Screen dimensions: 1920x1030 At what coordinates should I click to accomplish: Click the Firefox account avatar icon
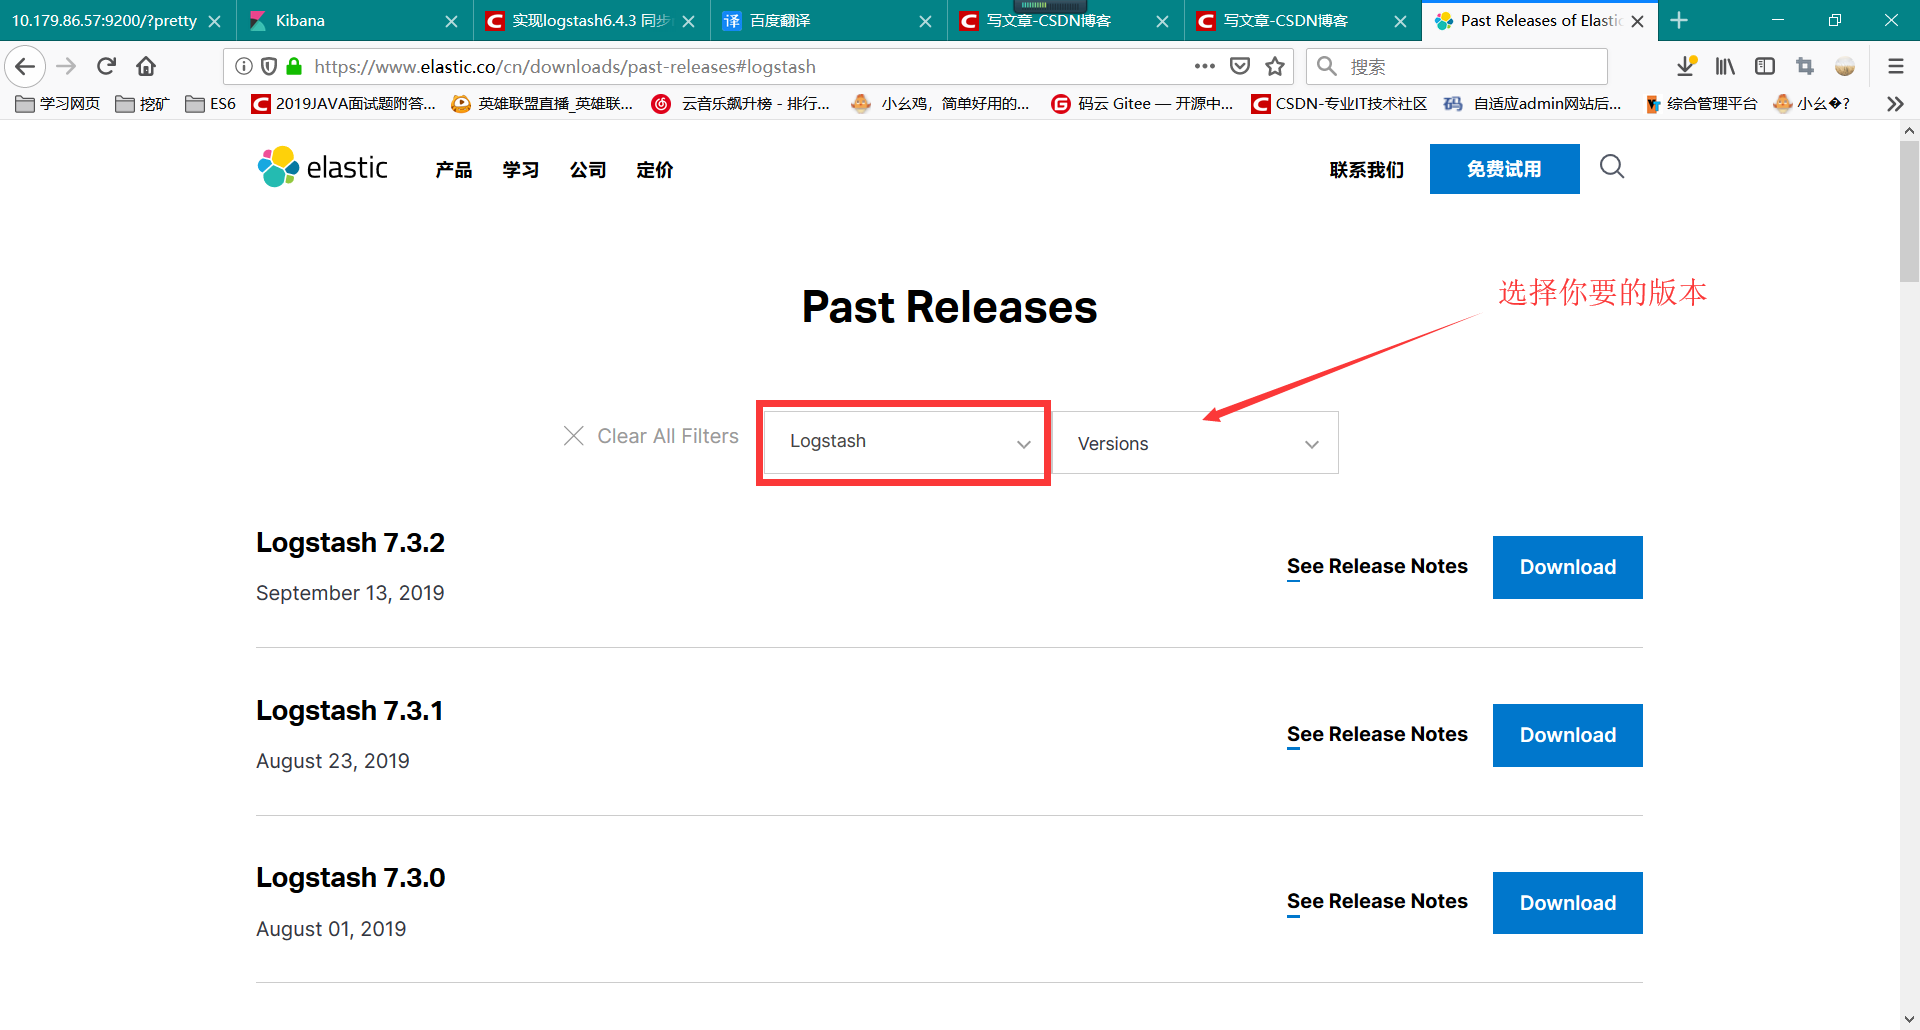tap(1845, 66)
